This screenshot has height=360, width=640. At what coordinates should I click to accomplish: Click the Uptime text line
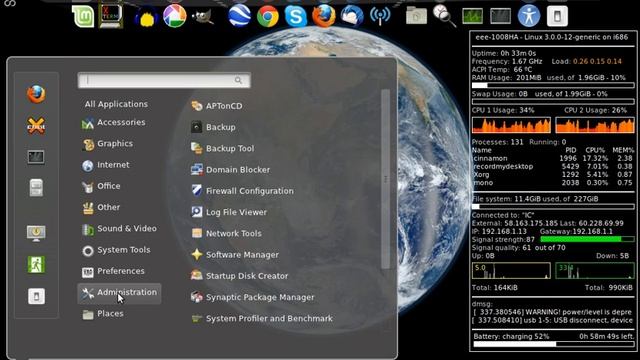click(504, 53)
